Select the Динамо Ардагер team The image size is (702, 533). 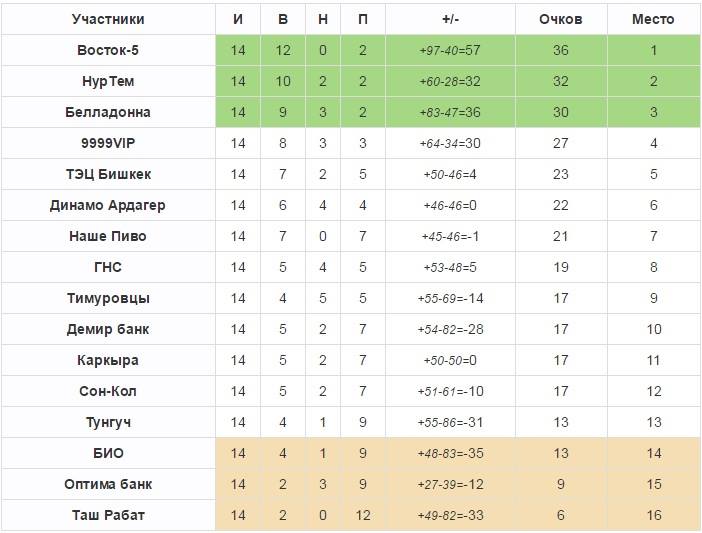[108, 205]
